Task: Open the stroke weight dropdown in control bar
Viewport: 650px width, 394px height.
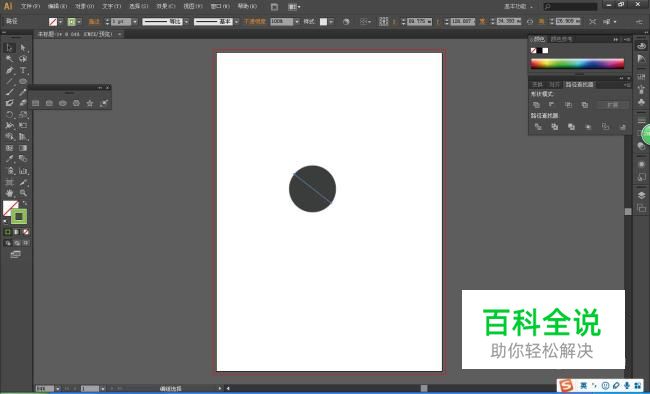Action: tap(135, 22)
